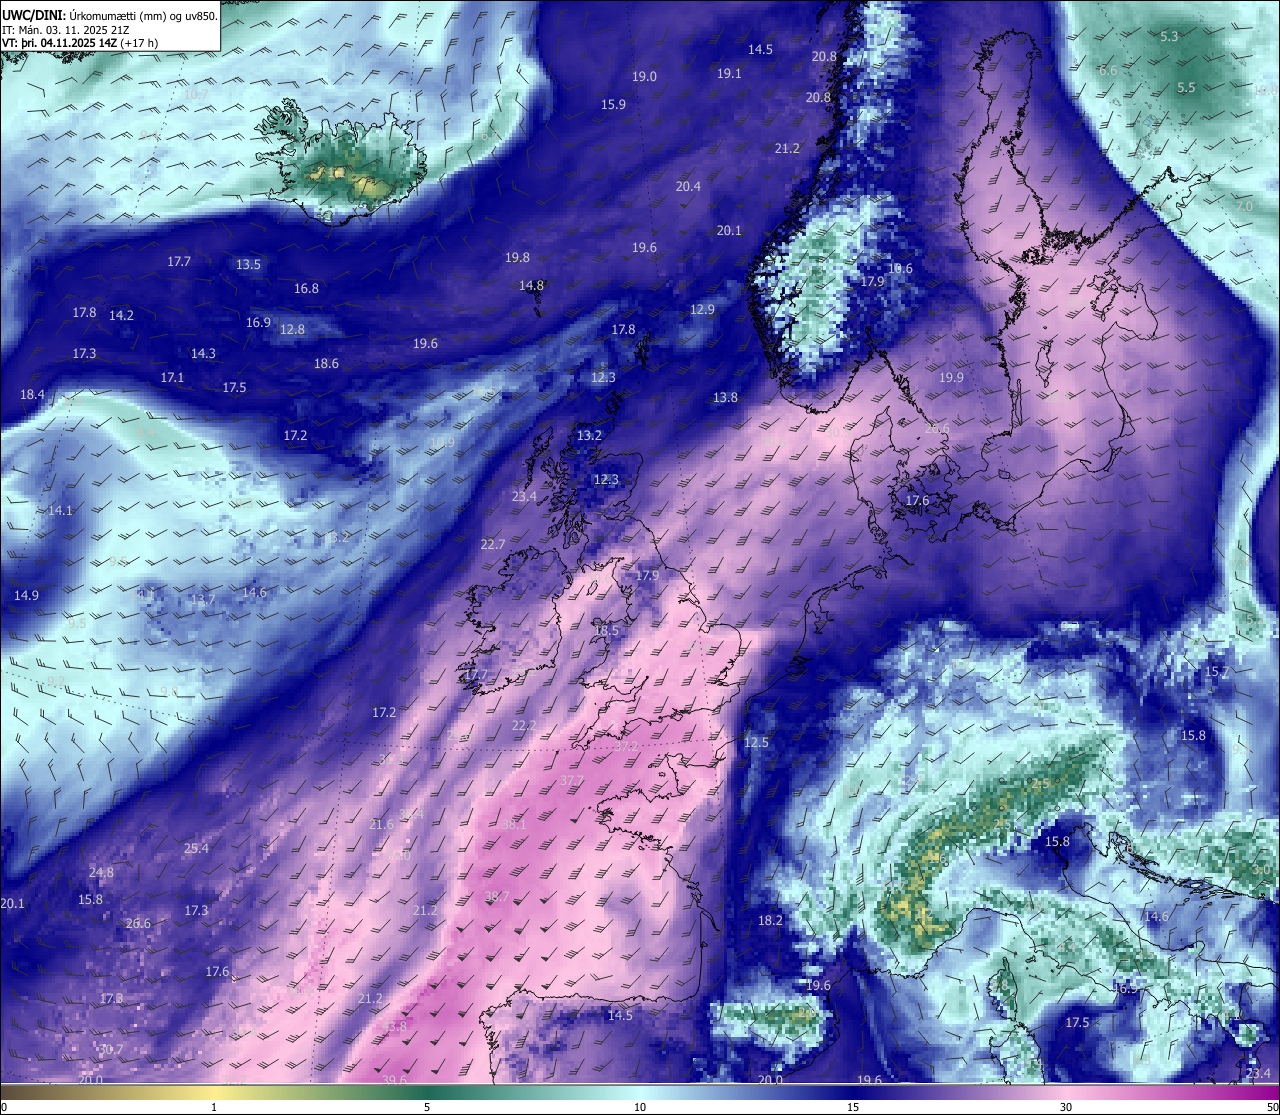This screenshot has height=1115, width=1280.
Task: Click the map value 12.9
Action: pyautogui.click(x=702, y=310)
